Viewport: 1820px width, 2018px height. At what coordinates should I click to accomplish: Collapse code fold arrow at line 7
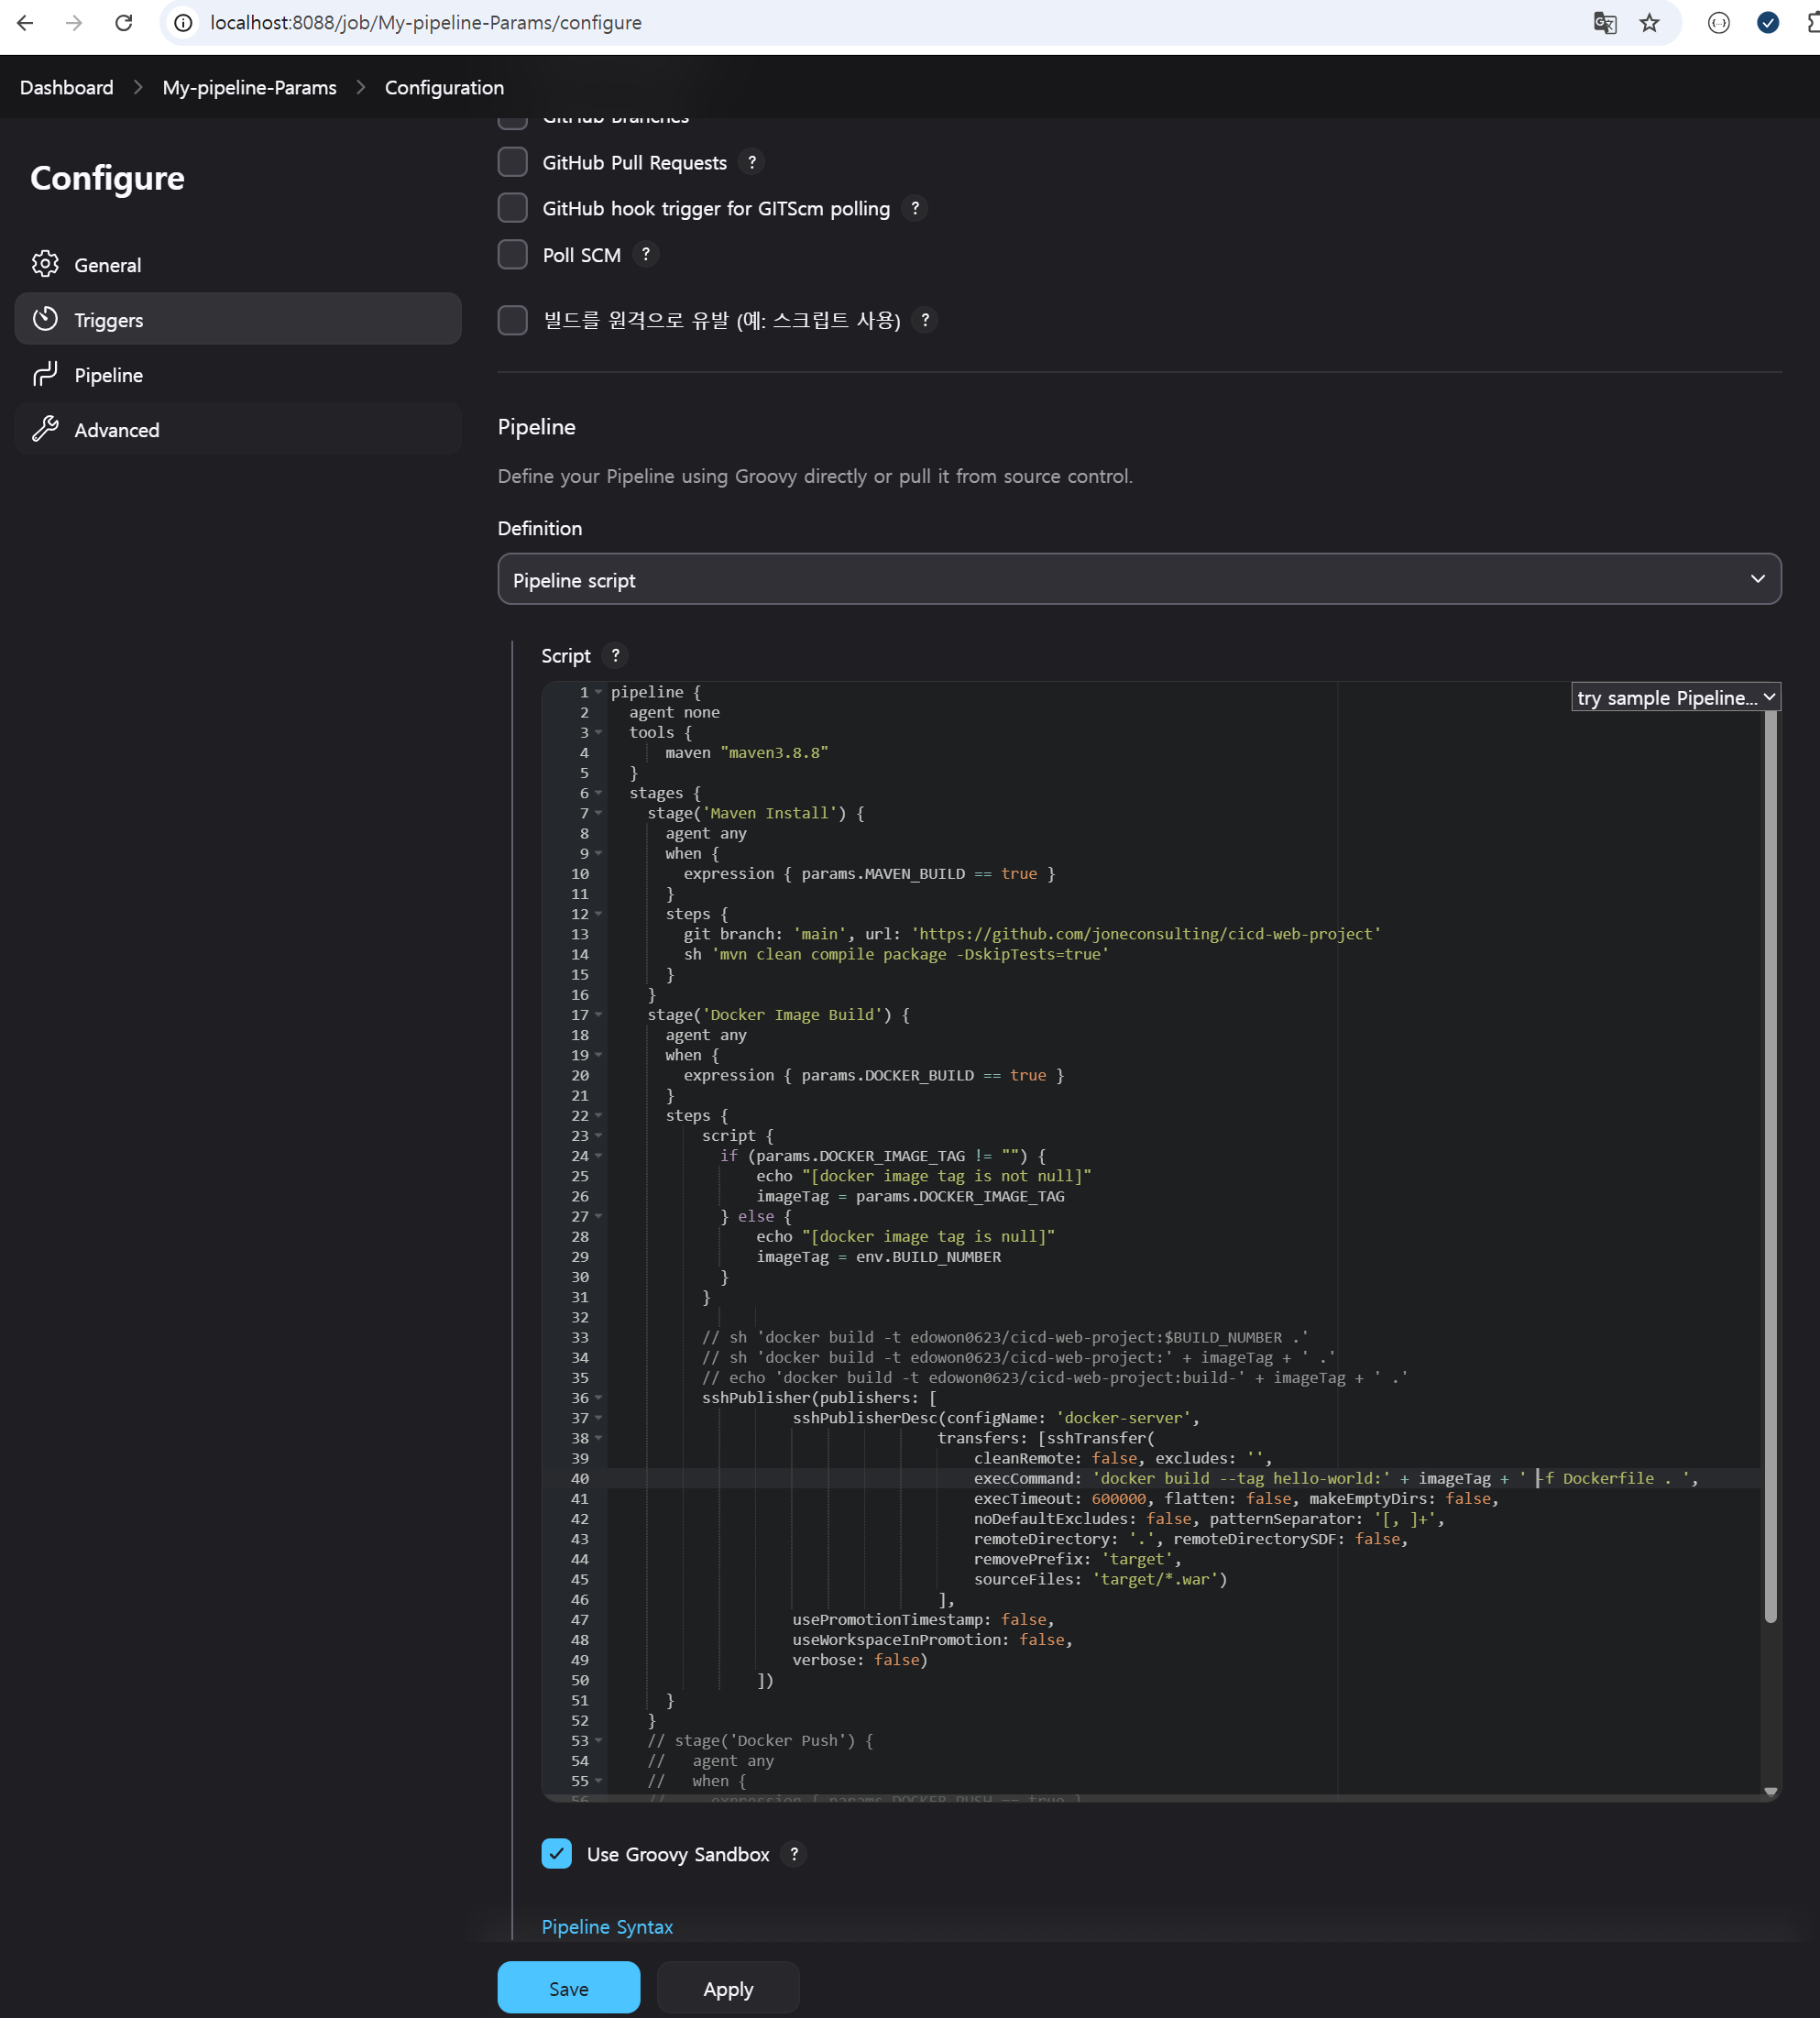tap(599, 813)
